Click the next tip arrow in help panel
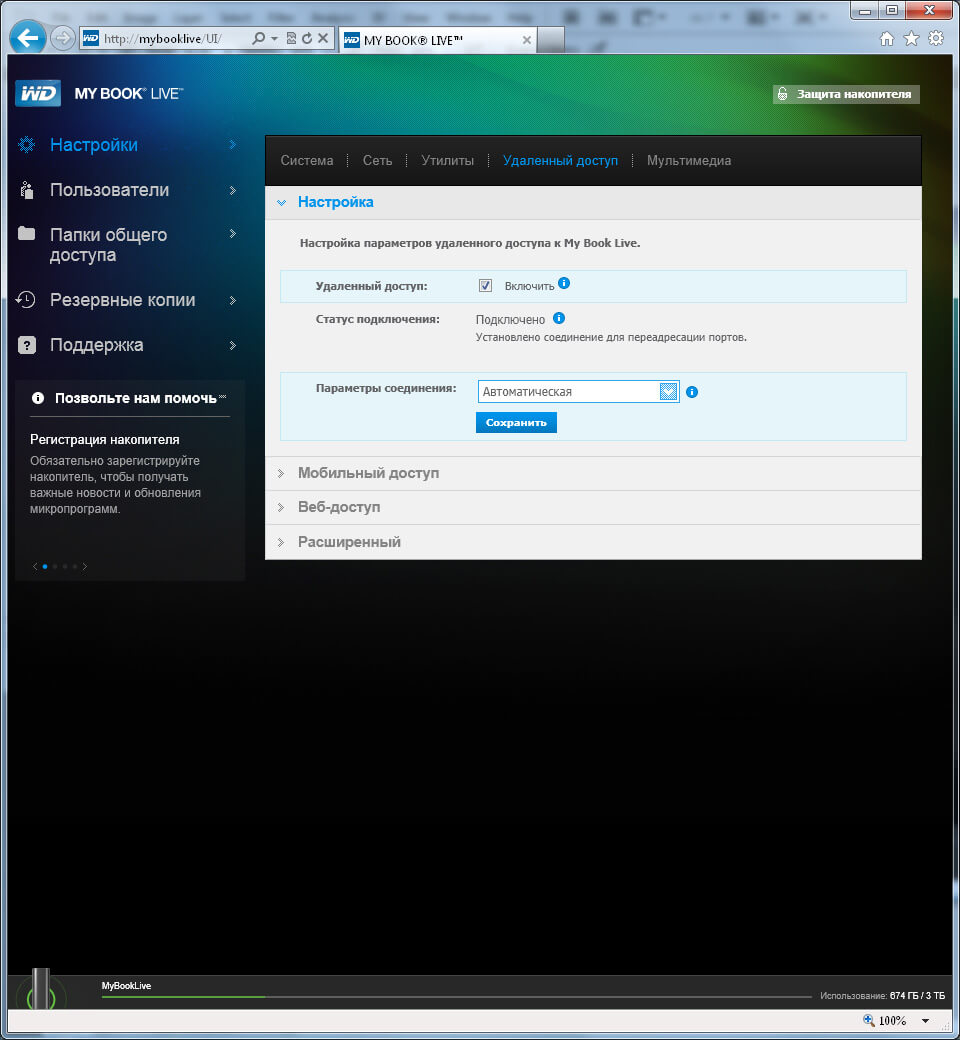This screenshot has width=960, height=1040. point(85,566)
